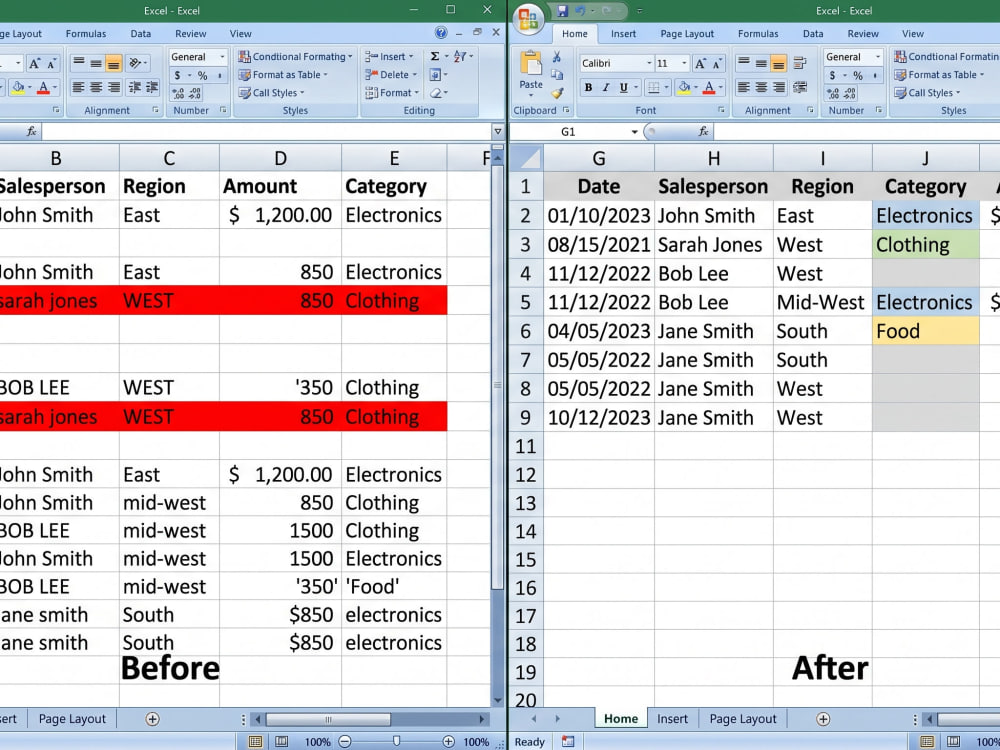Click the Save icon in the quick access toolbar

(x=562, y=11)
